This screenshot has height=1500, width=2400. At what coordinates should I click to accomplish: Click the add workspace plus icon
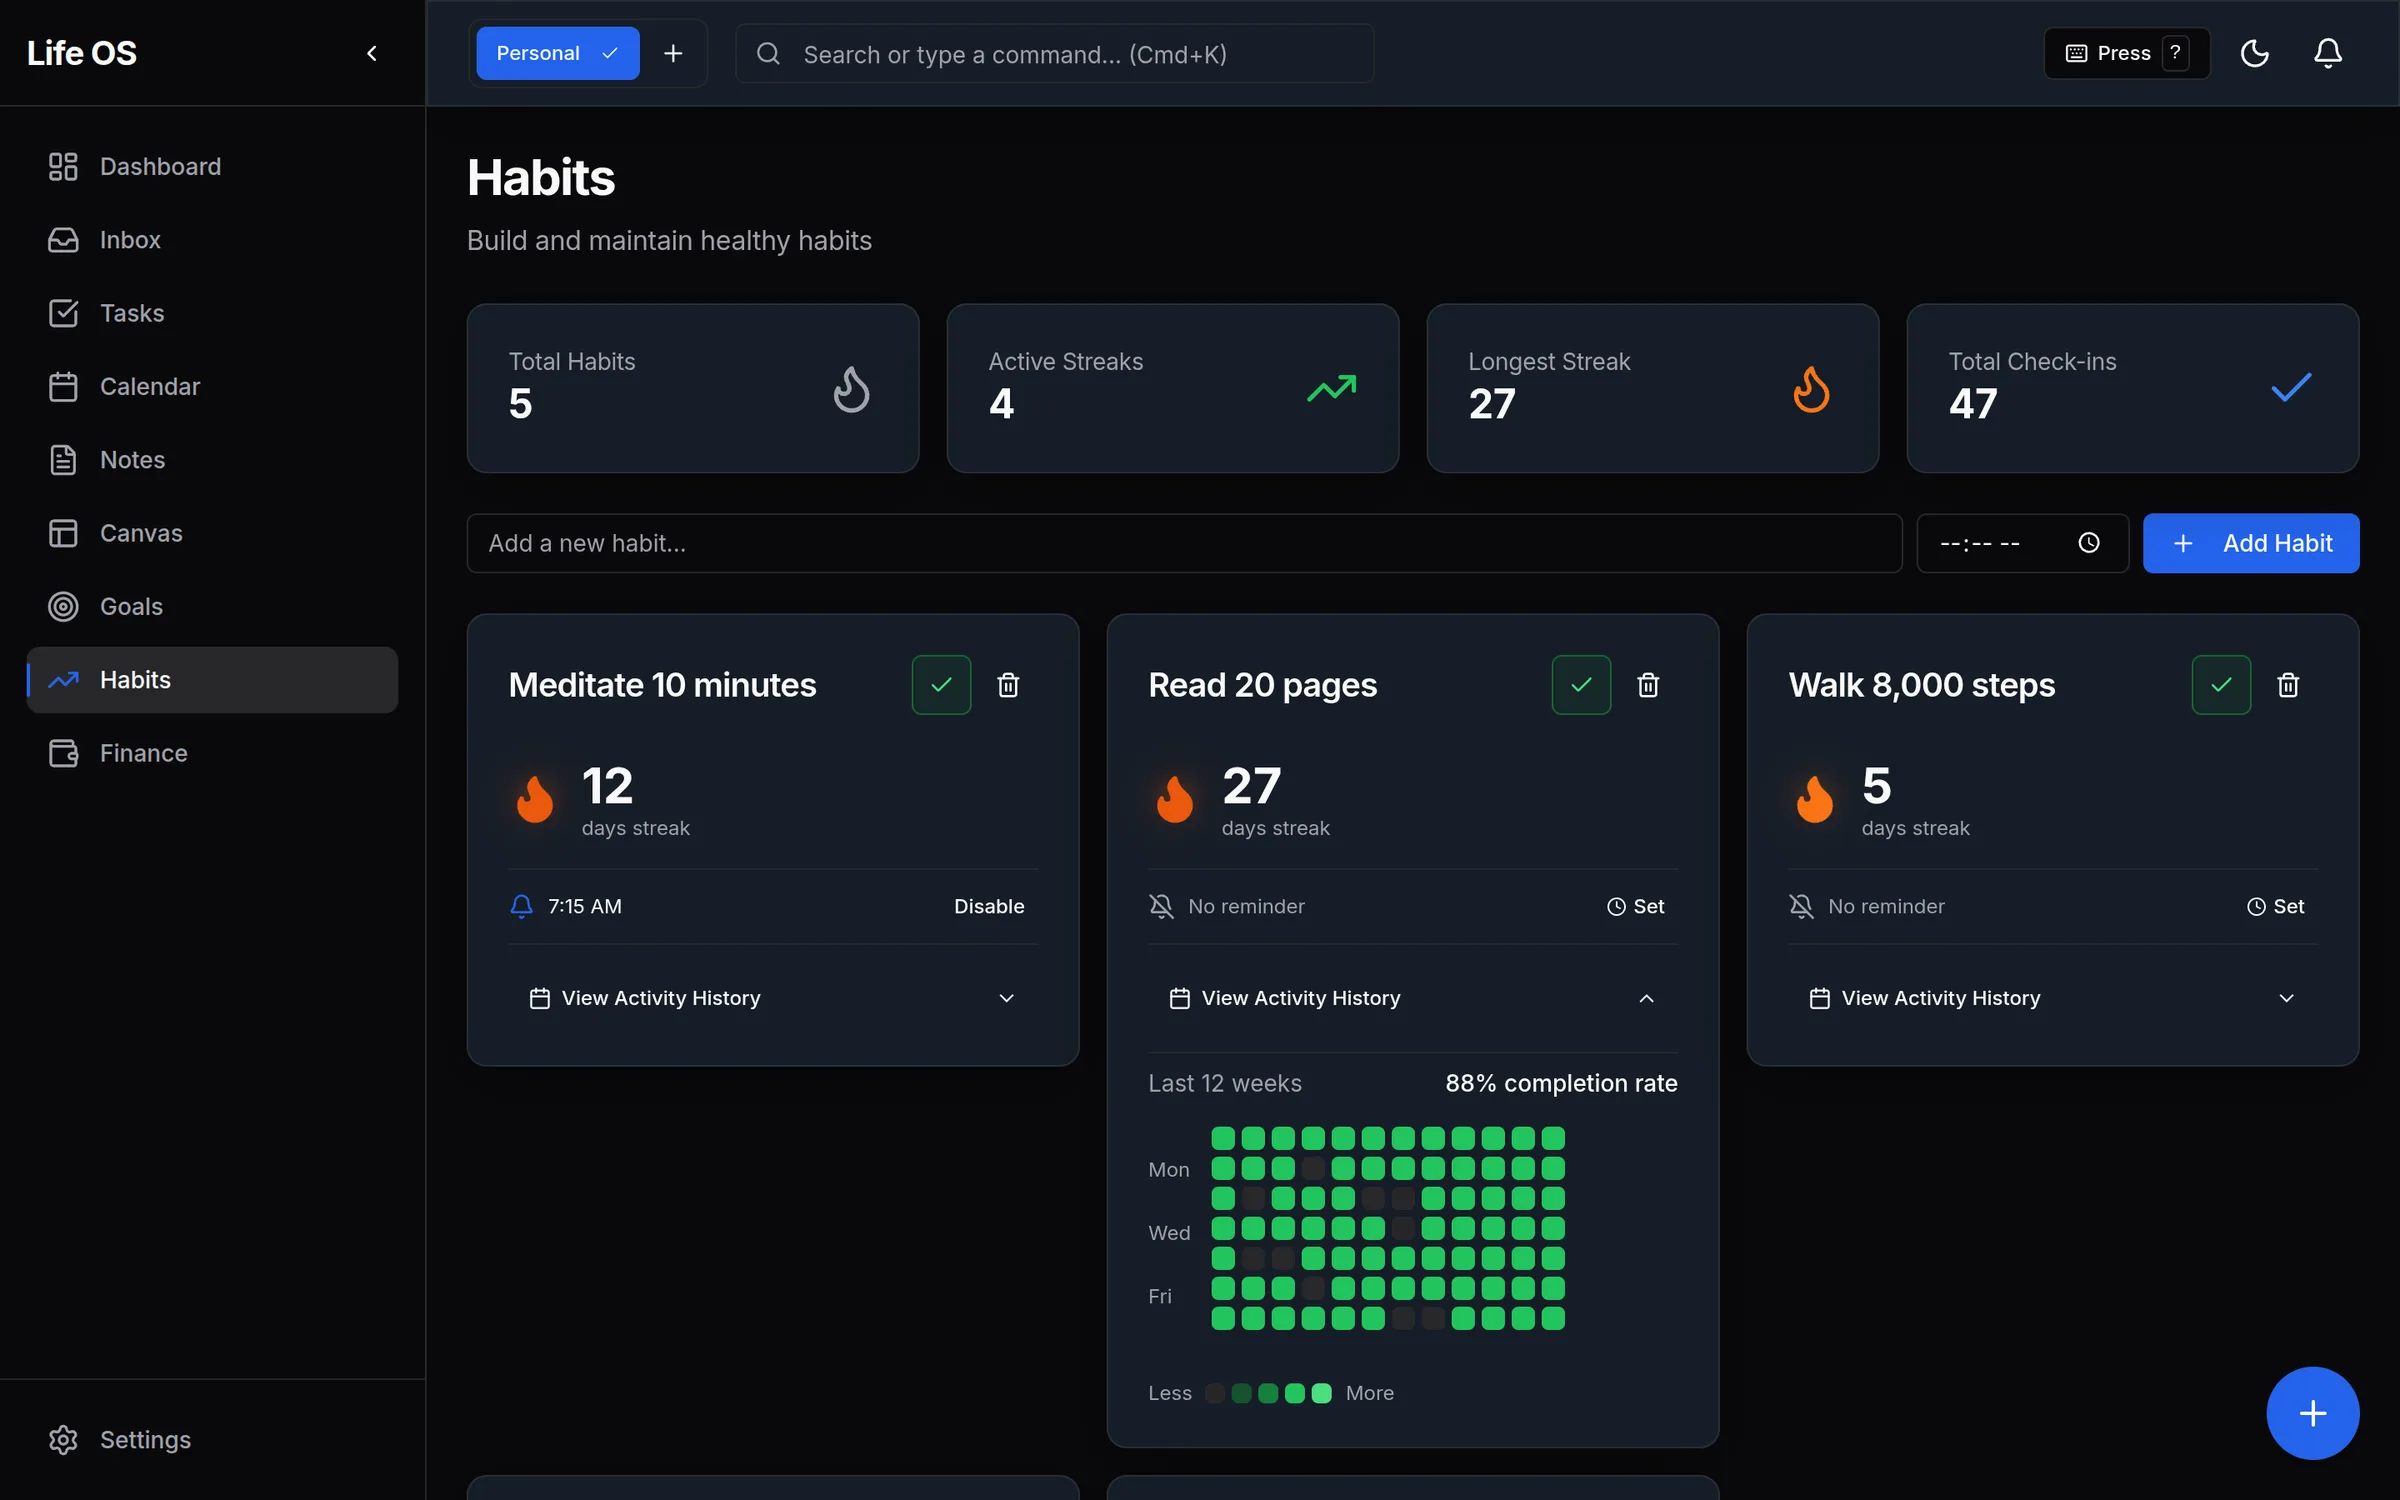[x=673, y=53]
